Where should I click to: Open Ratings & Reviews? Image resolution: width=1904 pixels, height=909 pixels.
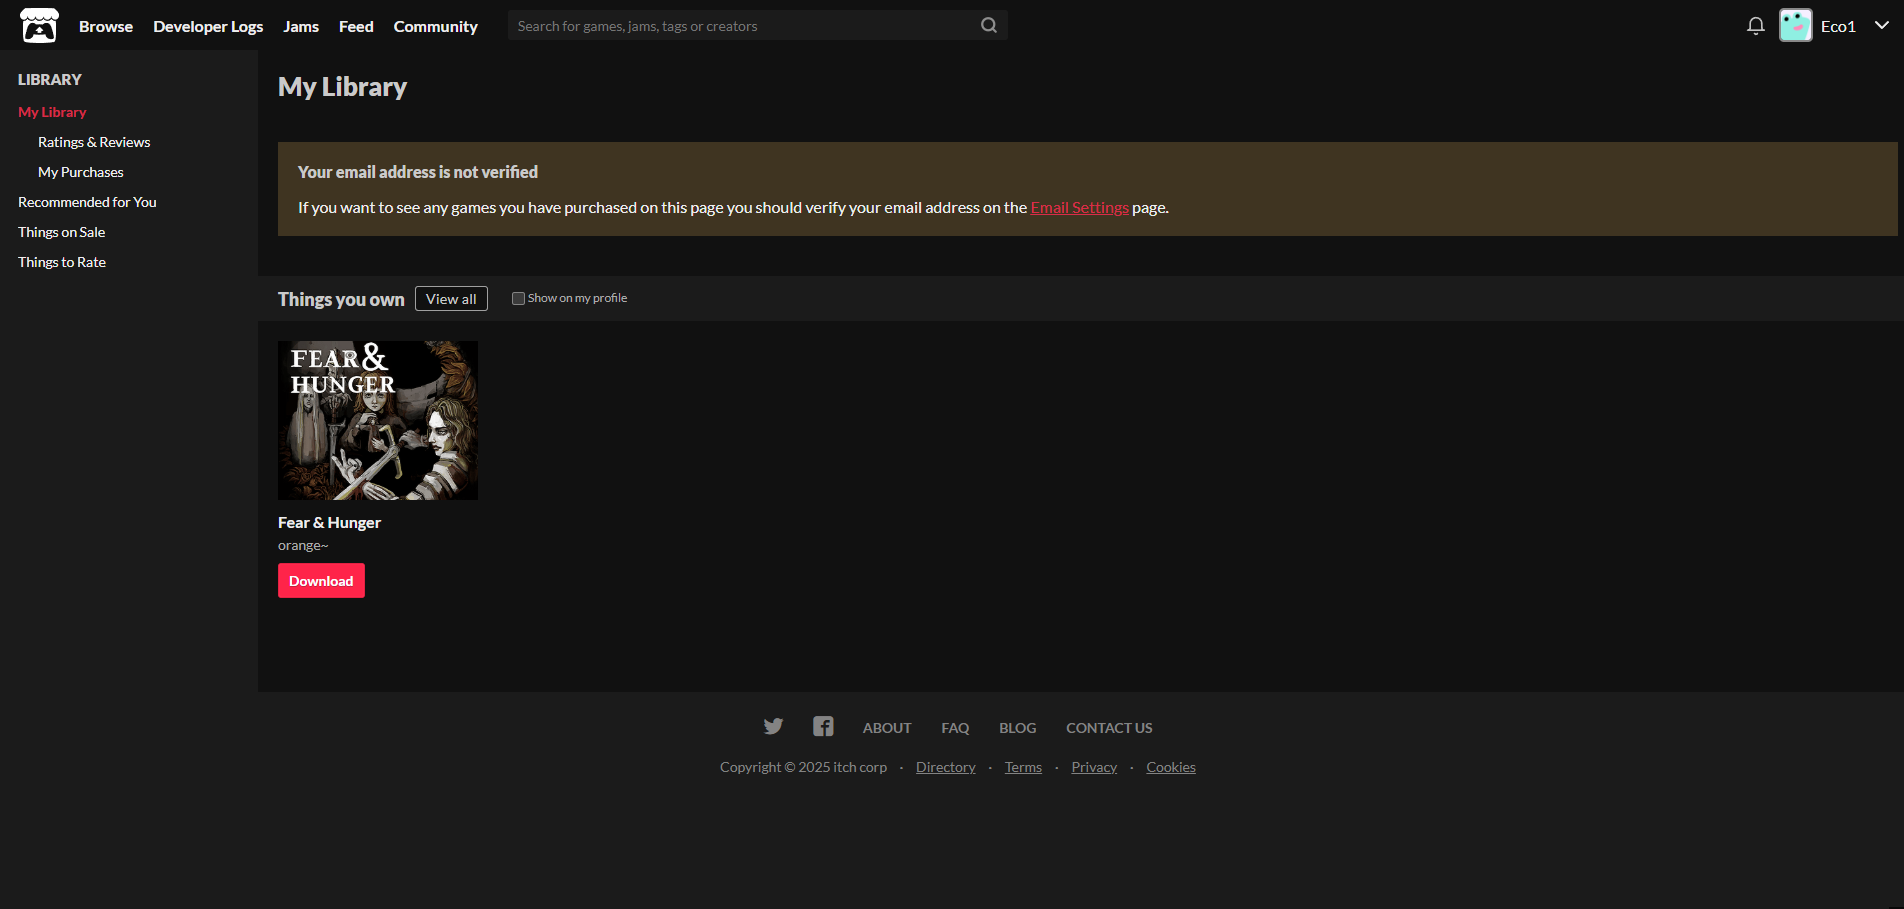point(94,142)
